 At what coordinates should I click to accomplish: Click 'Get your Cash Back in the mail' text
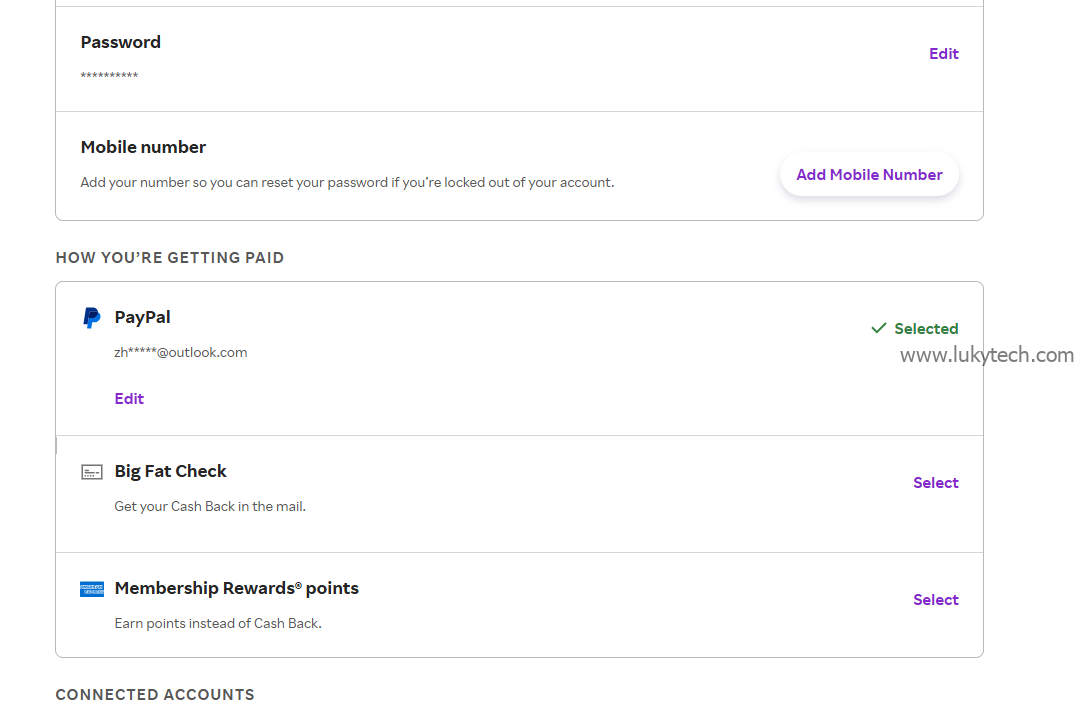[210, 506]
